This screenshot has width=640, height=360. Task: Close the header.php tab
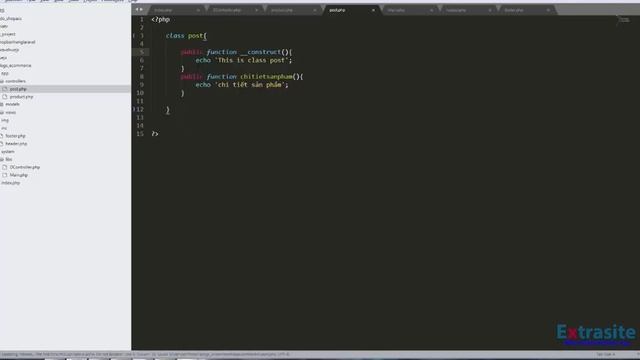pos(490,10)
